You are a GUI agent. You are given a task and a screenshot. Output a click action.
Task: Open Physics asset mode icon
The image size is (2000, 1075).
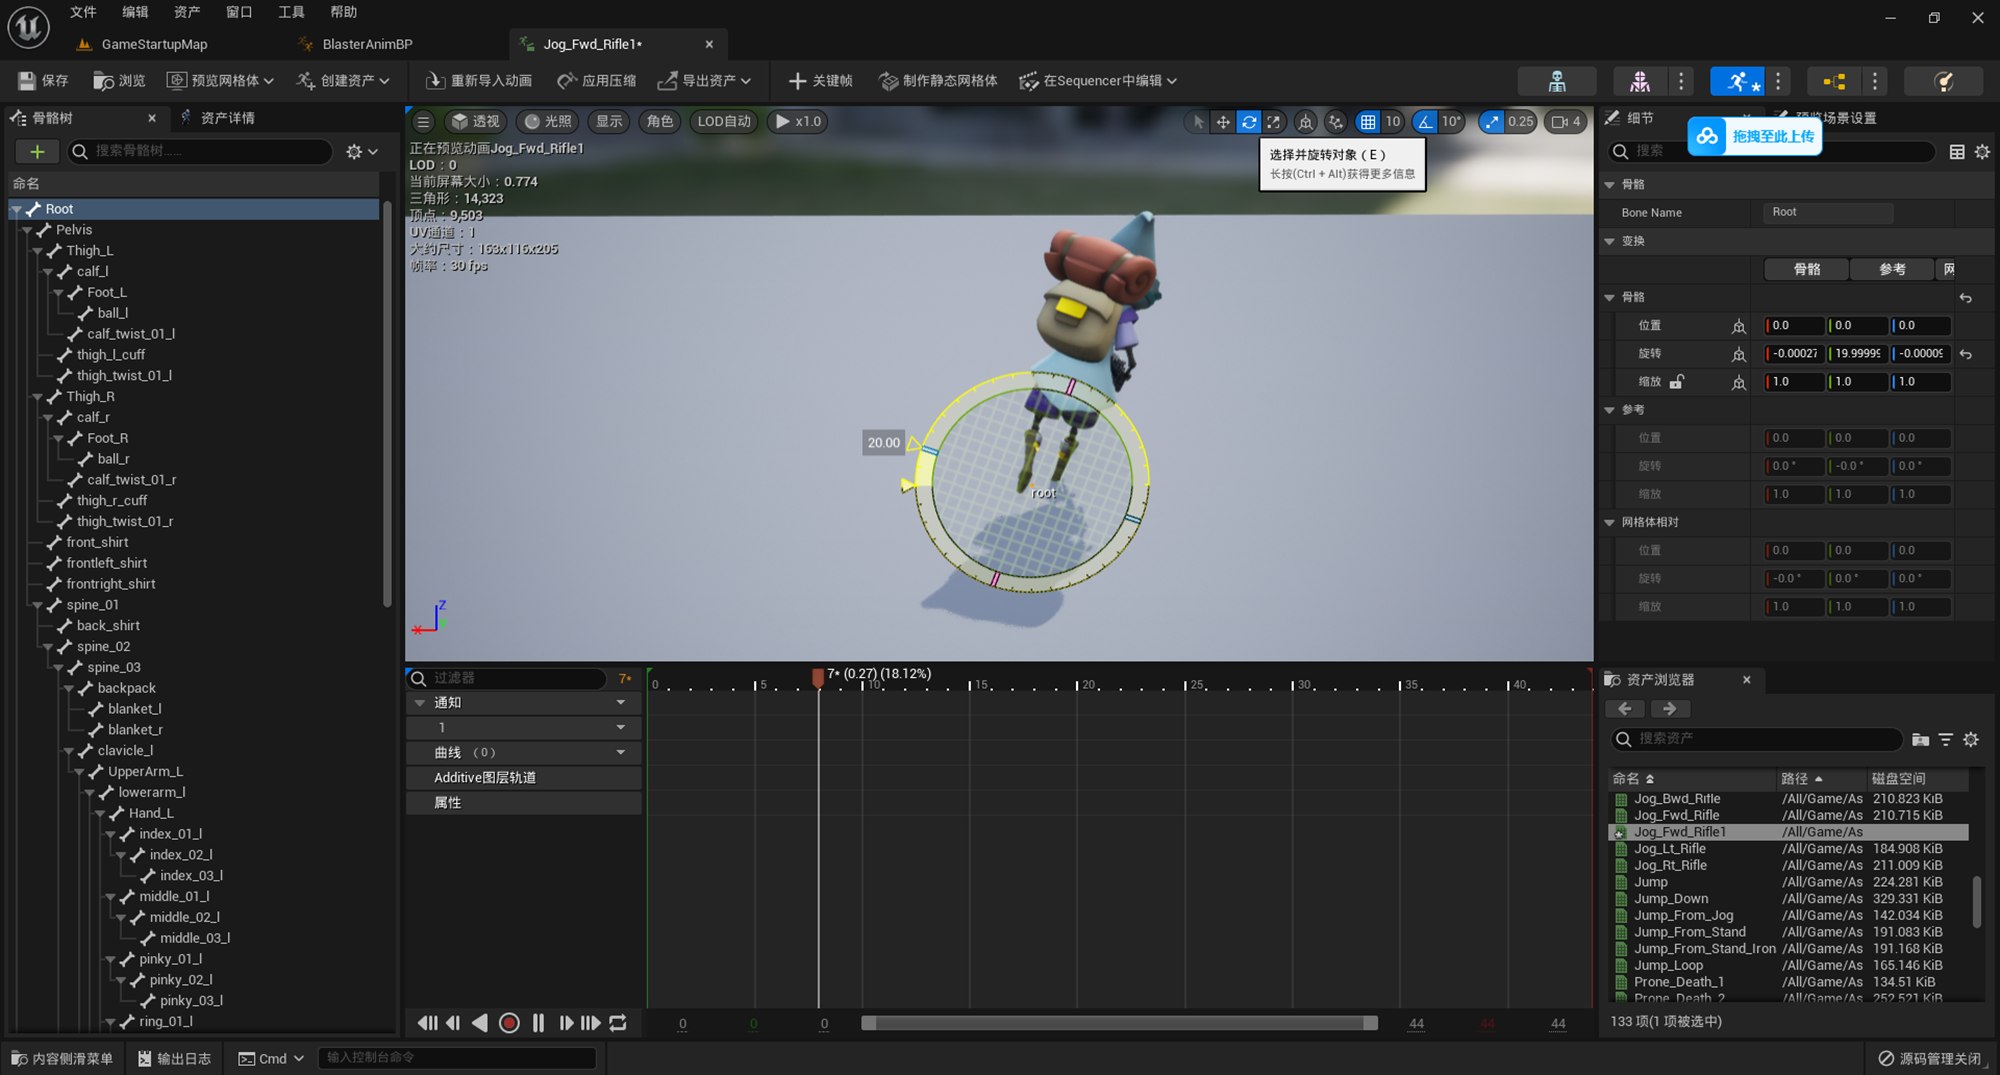[x=1943, y=81]
